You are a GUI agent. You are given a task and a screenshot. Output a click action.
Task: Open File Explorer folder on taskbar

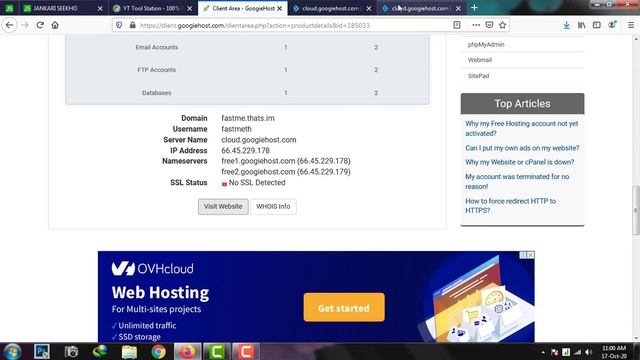[x=129, y=351]
